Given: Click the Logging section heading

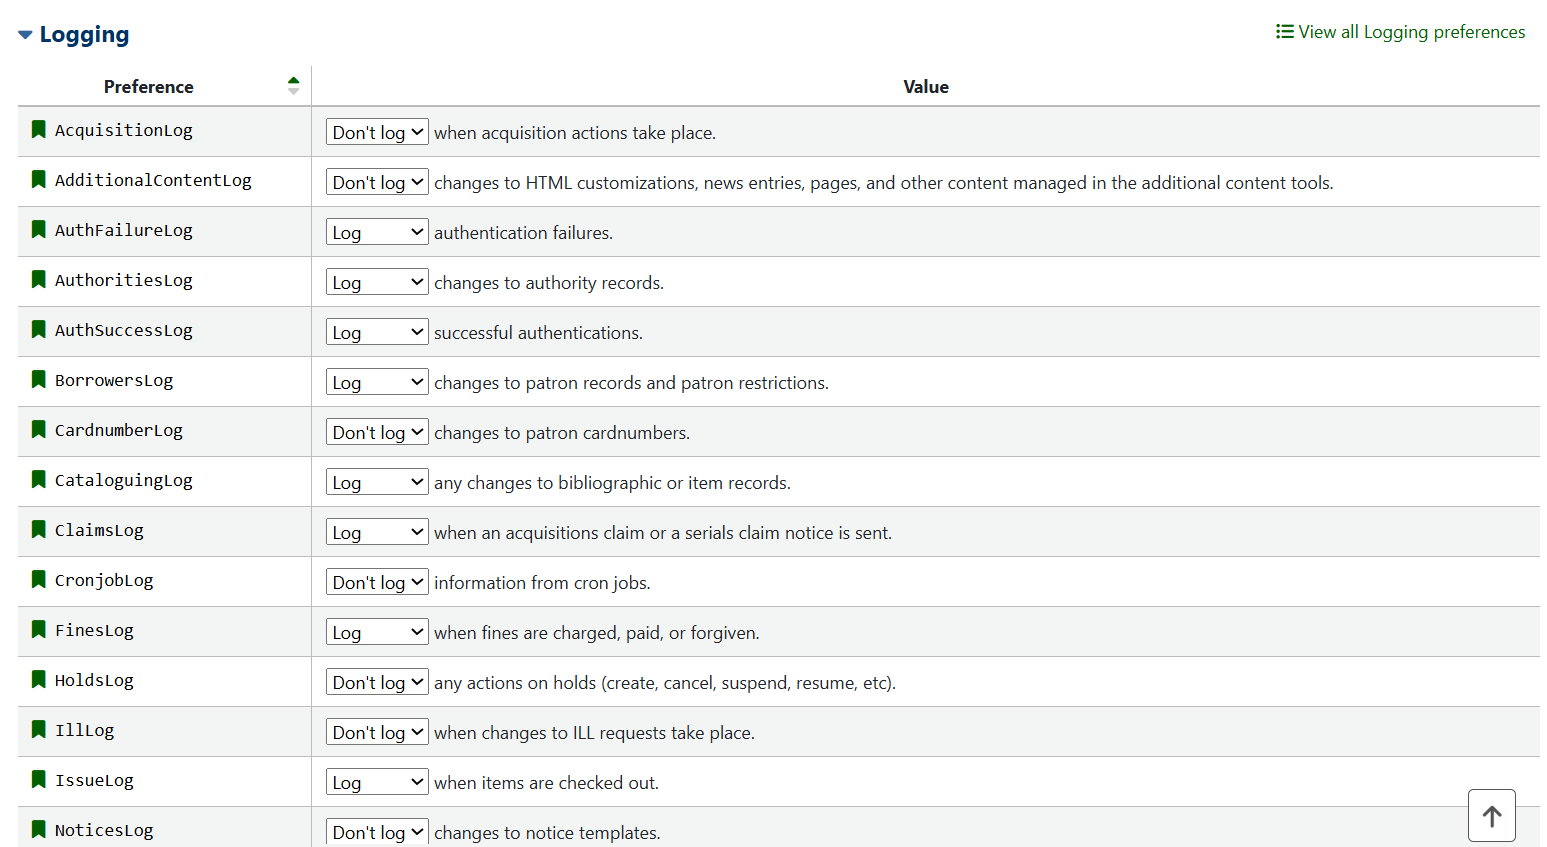Looking at the screenshot, I should [84, 35].
